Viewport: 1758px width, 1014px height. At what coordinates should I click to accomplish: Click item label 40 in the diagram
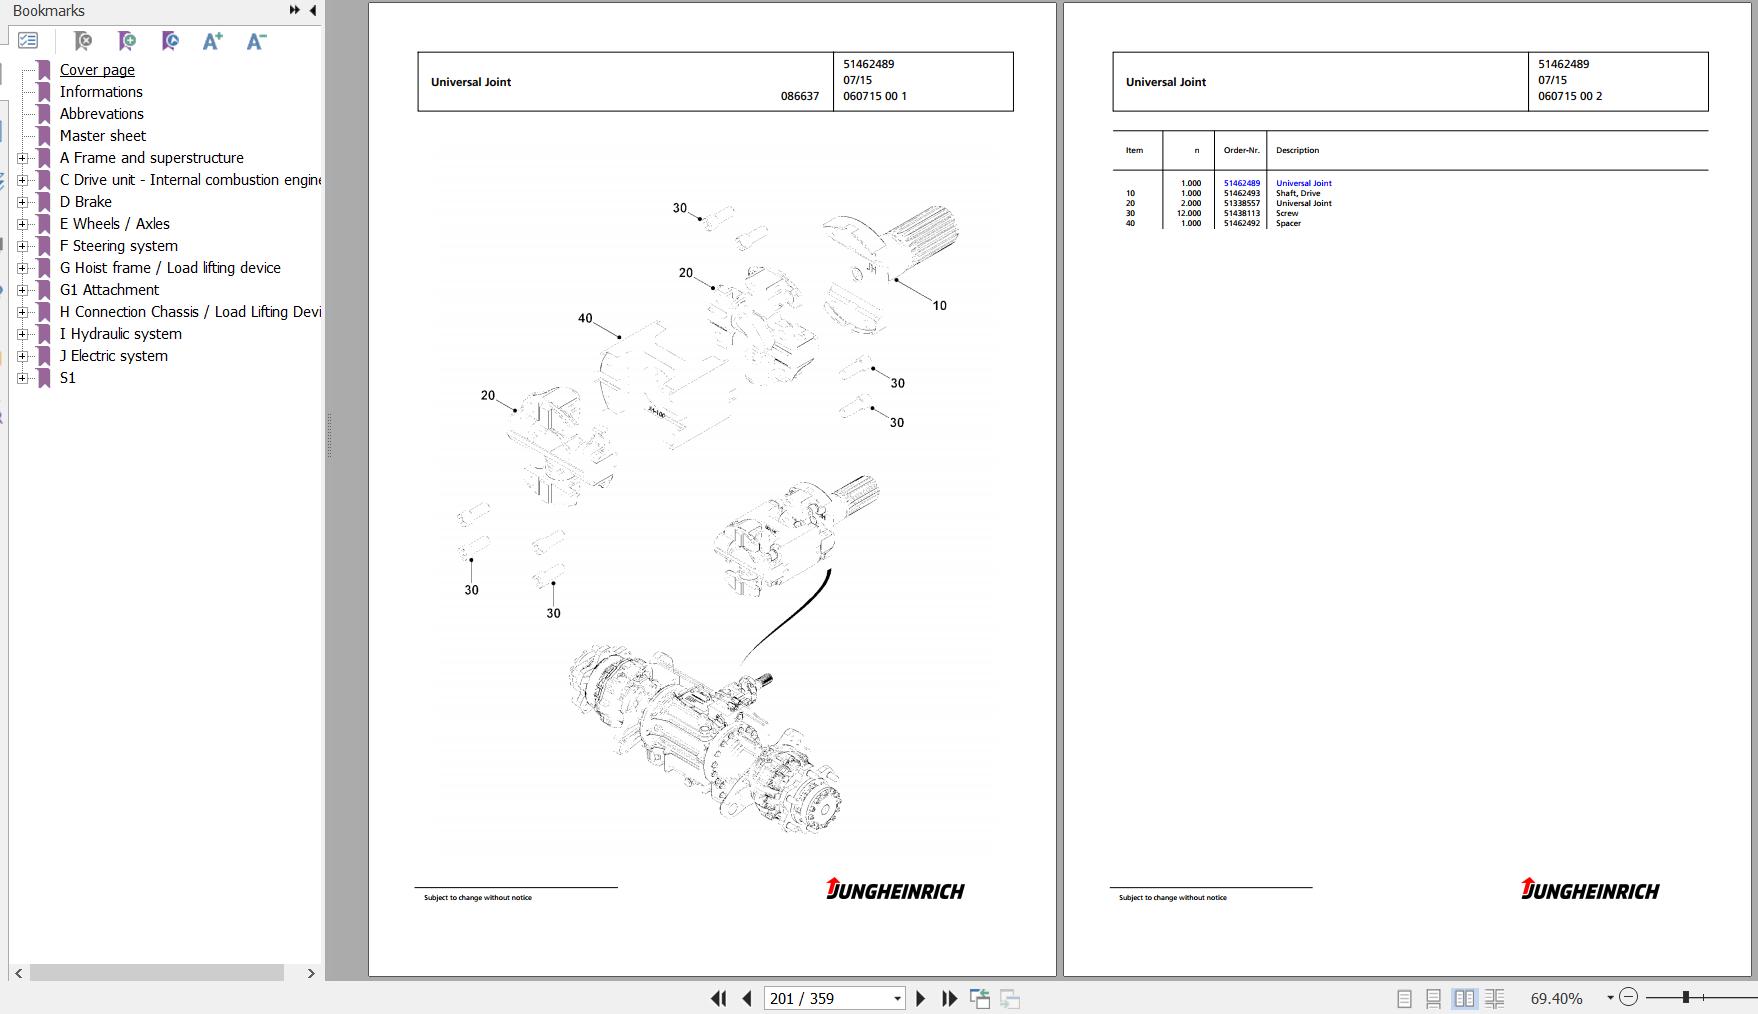(585, 319)
